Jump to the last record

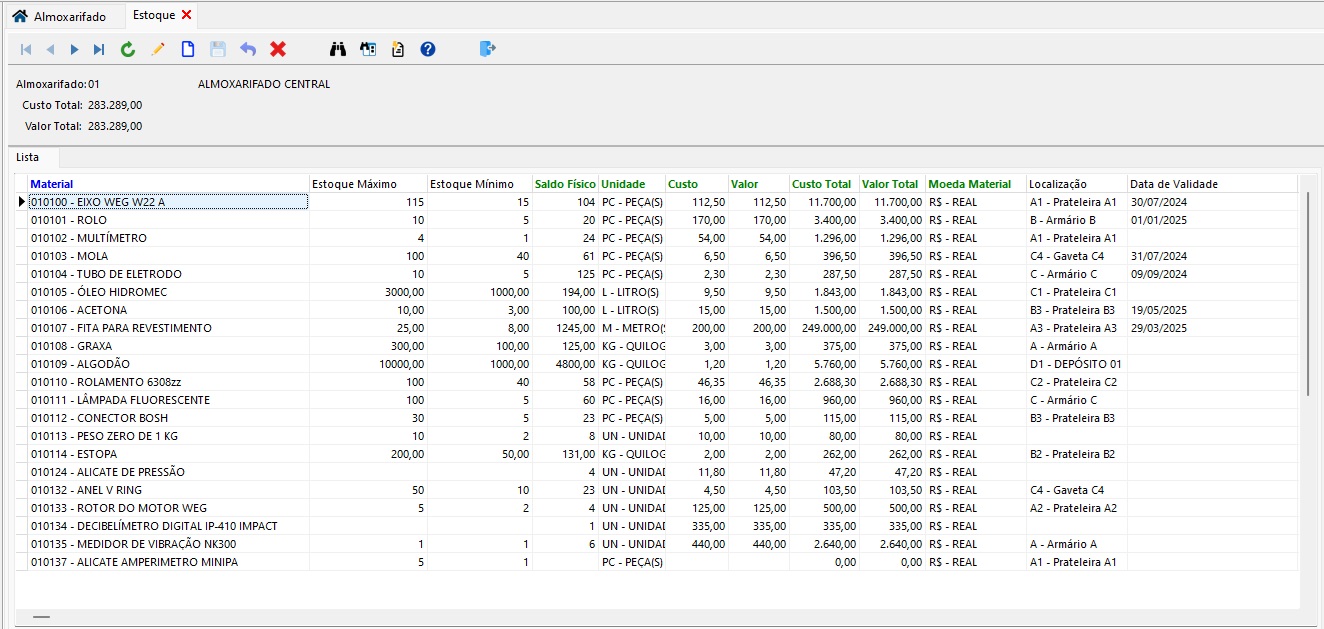coord(99,49)
